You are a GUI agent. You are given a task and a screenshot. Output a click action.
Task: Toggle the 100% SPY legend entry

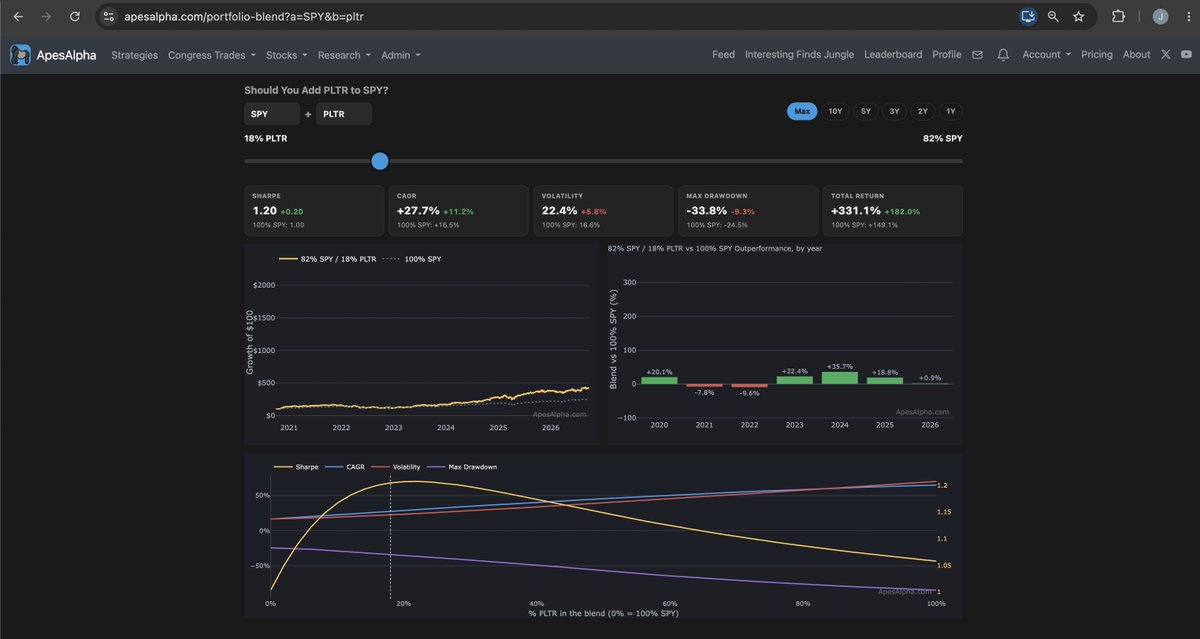tap(412, 259)
